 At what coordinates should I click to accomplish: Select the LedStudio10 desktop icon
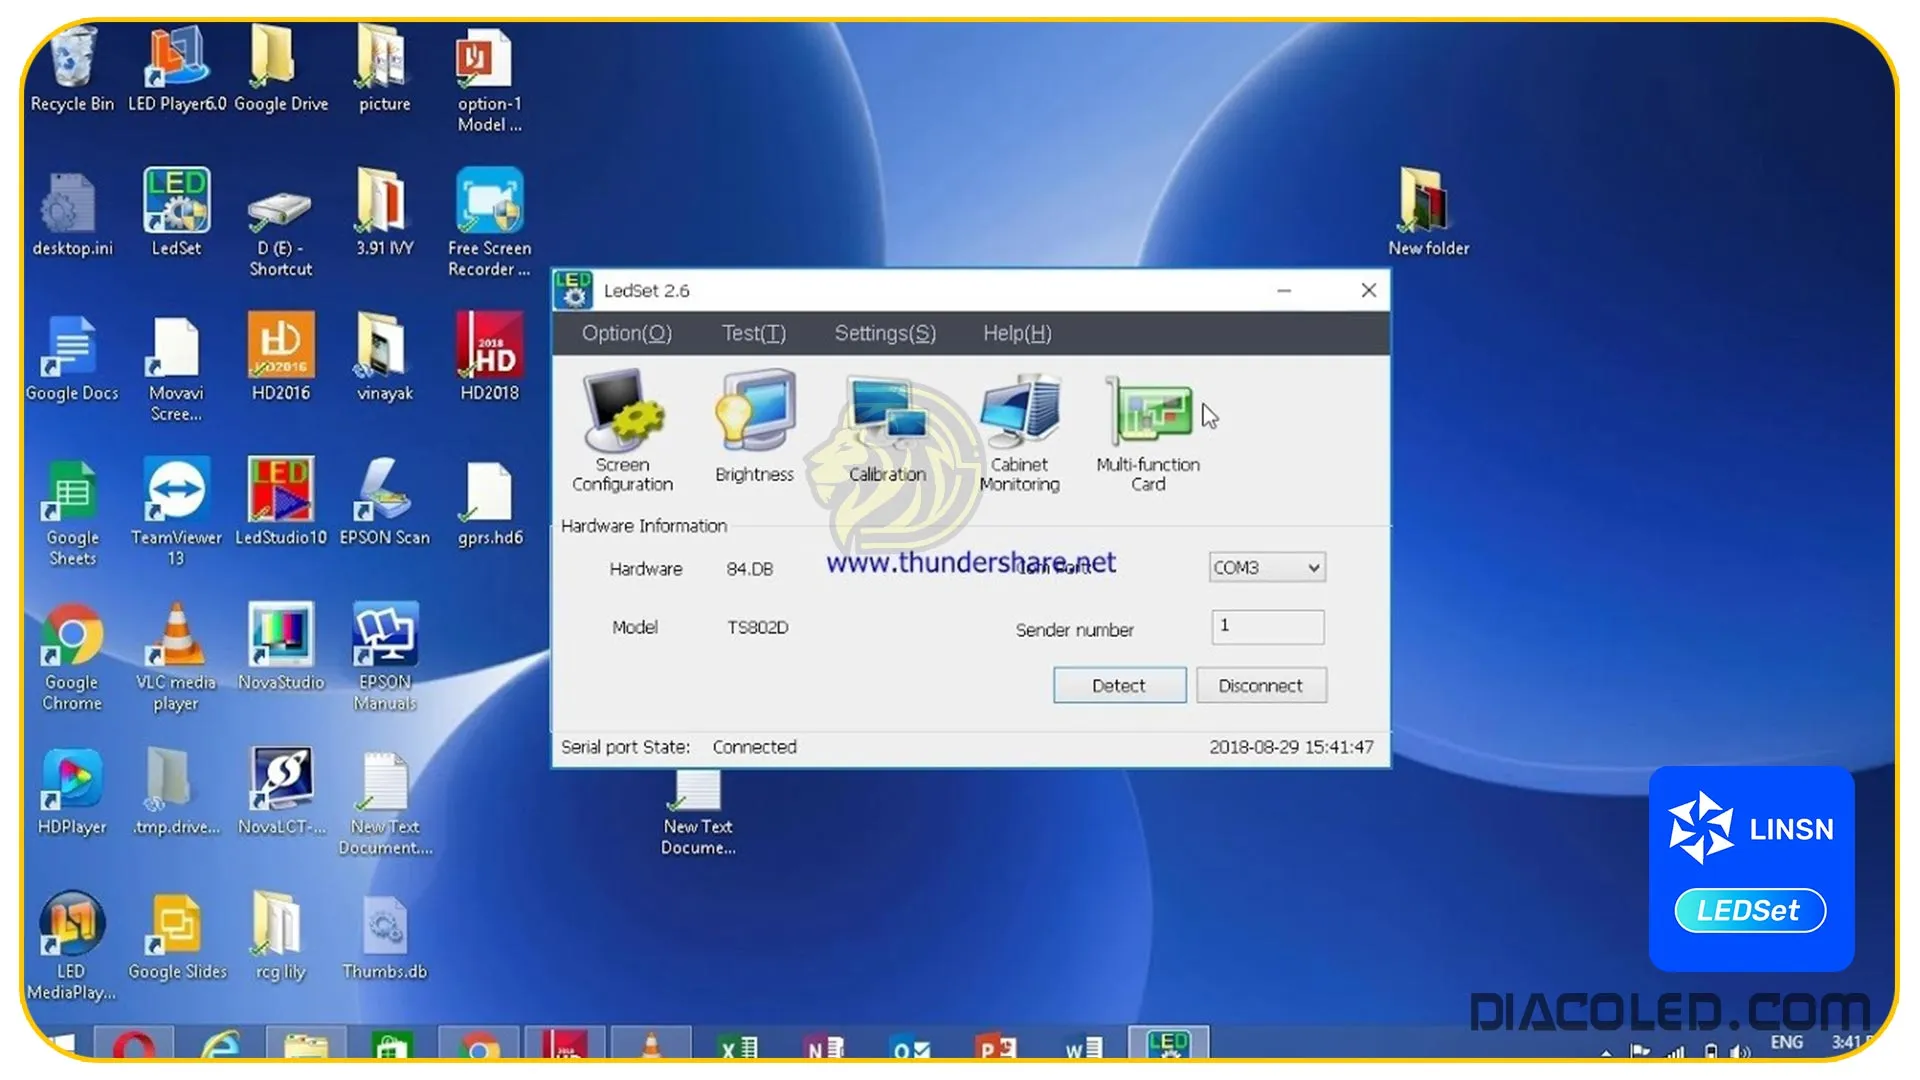click(x=281, y=502)
